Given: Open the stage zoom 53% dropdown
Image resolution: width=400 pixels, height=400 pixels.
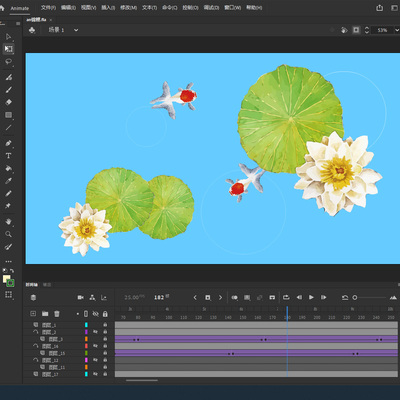Looking at the screenshot, I should coord(397,30).
